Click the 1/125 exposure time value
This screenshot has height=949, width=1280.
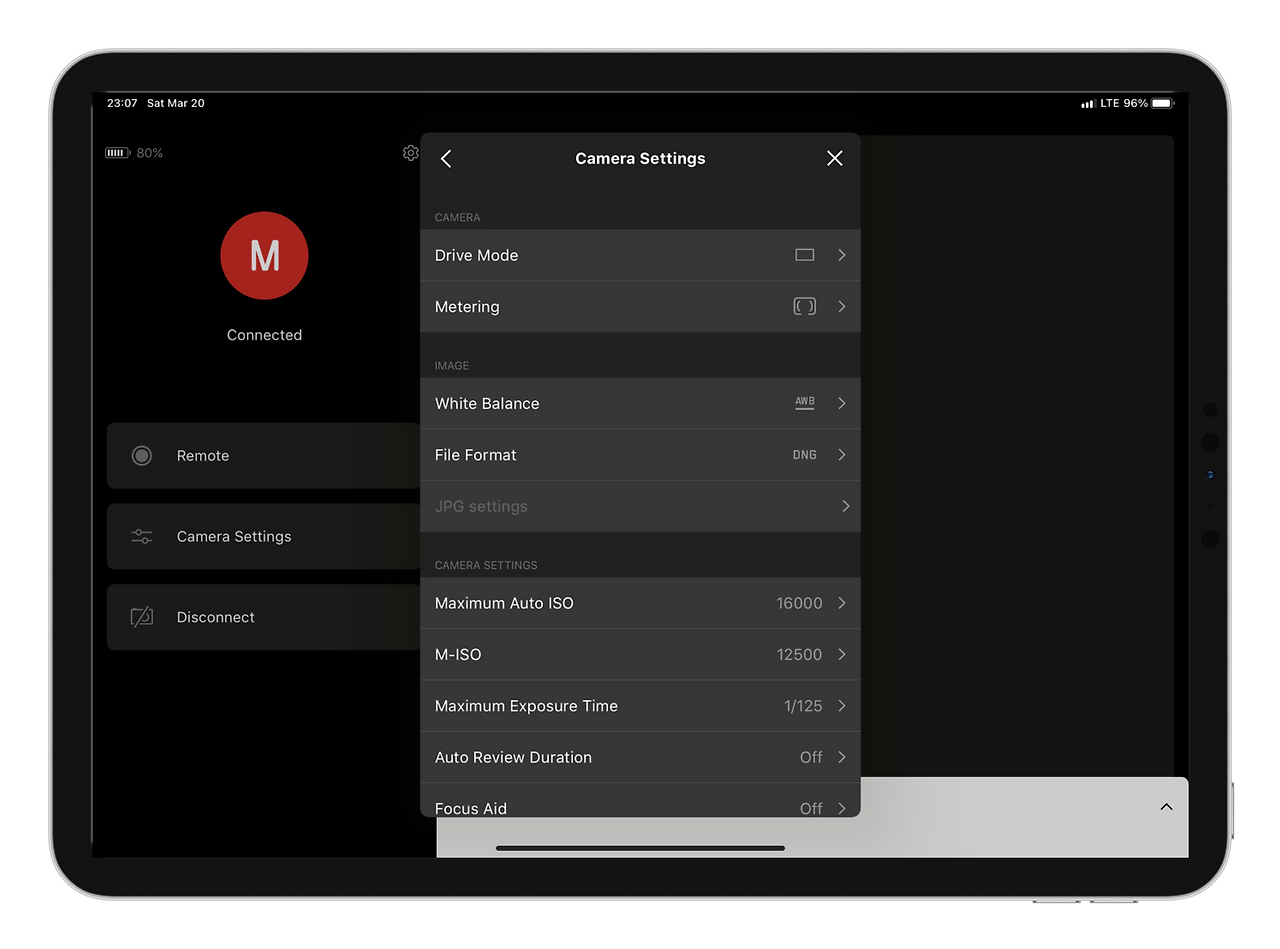tap(804, 706)
